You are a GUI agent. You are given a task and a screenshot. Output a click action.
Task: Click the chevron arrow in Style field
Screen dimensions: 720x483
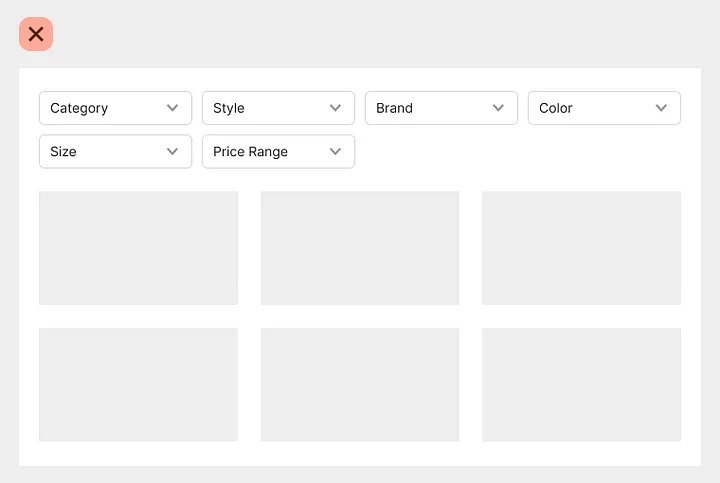[x=335, y=108]
